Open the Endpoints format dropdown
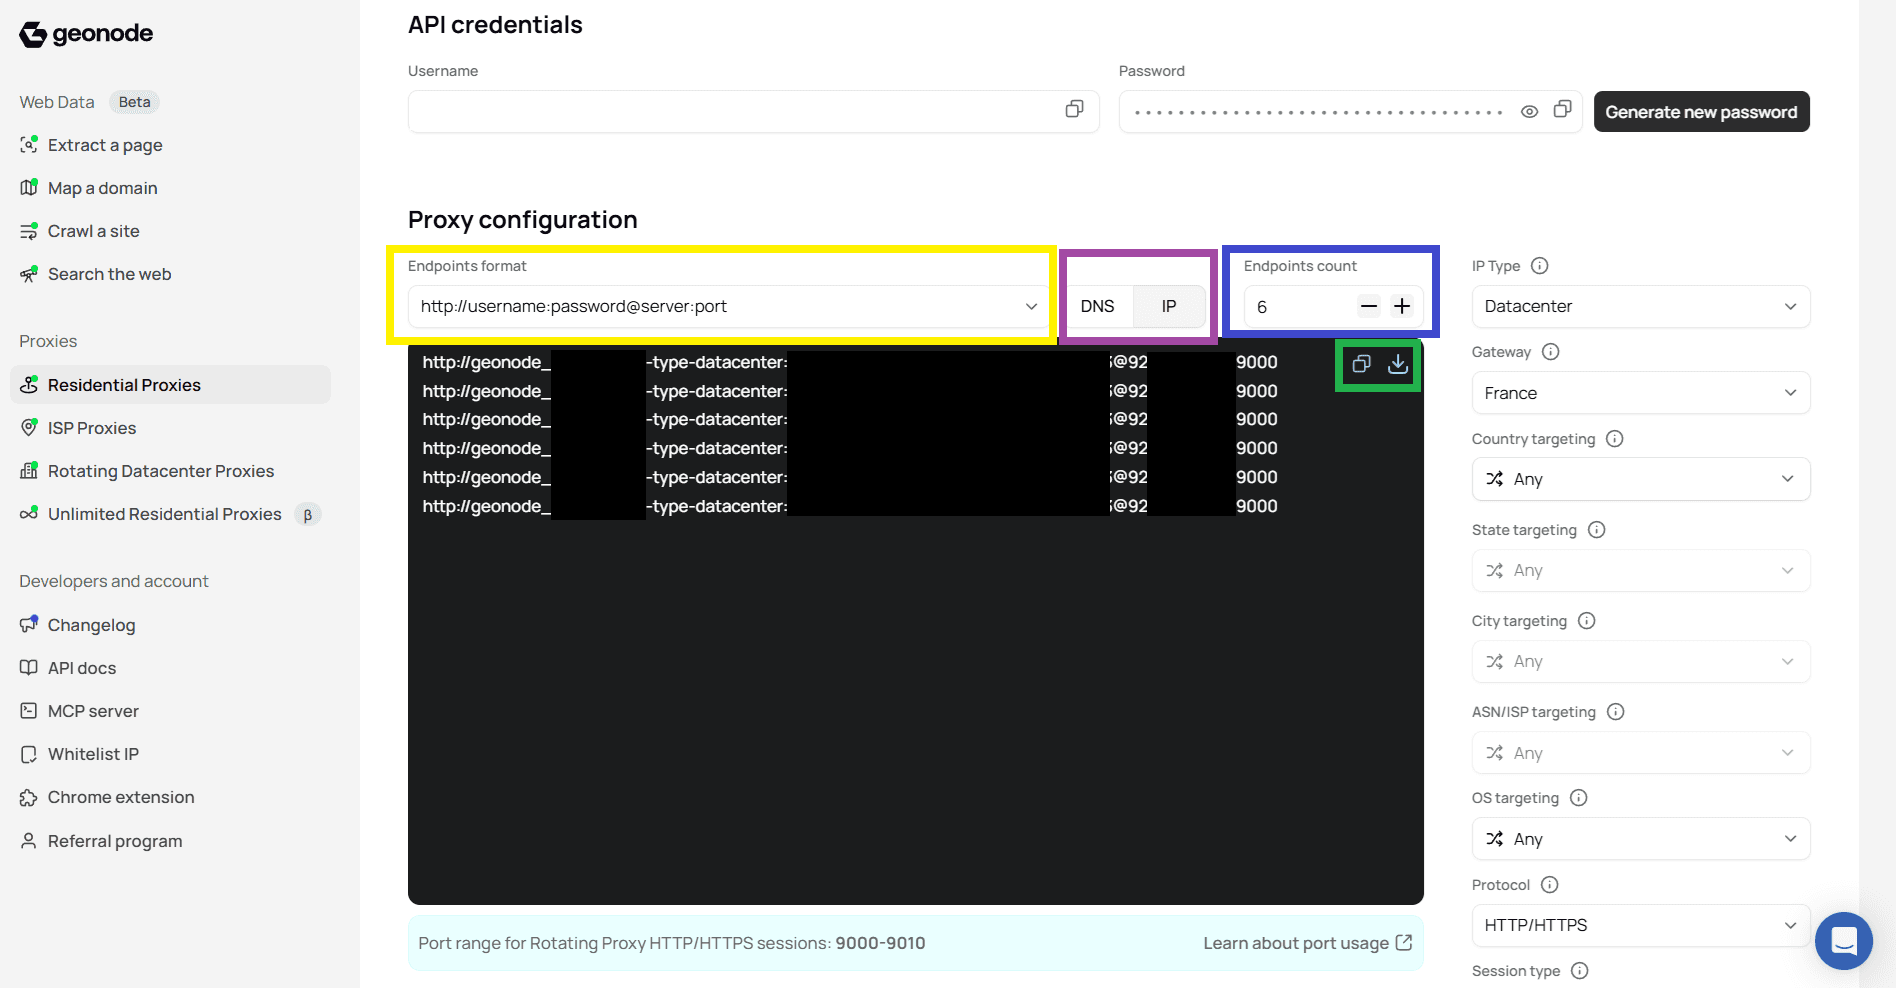Viewport: 1896px width, 988px height. pos(729,306)
